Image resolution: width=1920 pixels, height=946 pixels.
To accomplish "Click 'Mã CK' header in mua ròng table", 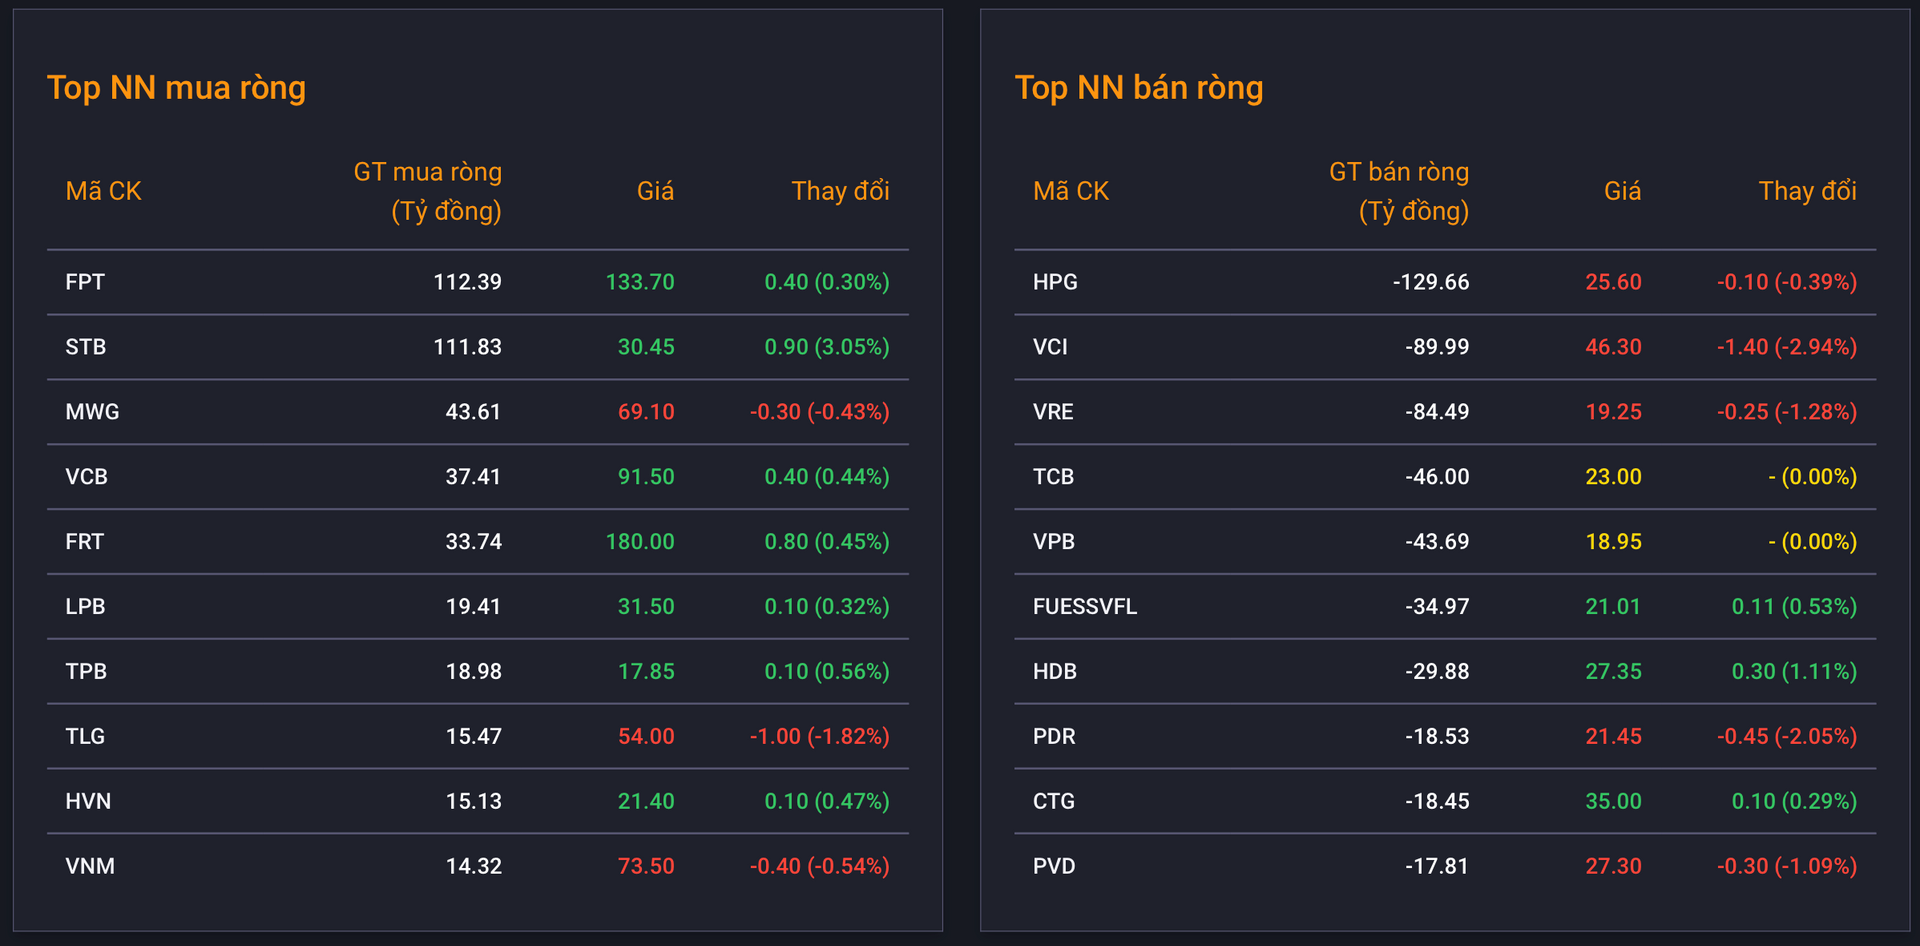I will coord(103,191).
